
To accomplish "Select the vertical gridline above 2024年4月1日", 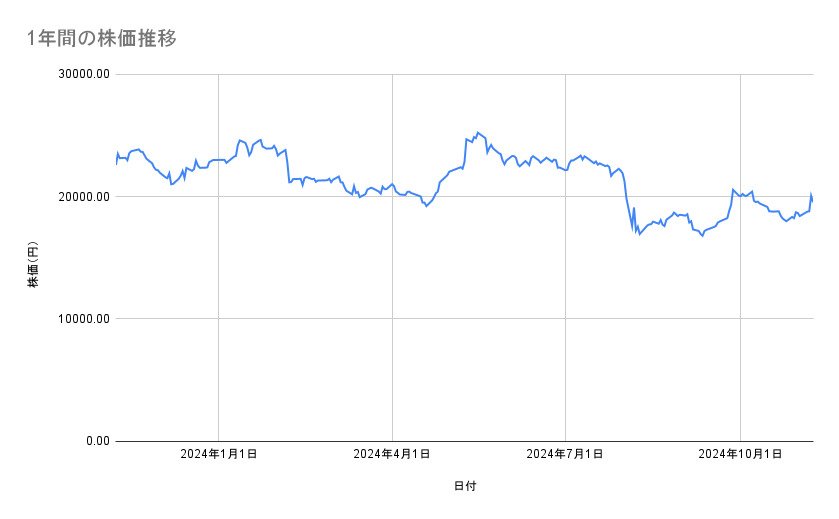I will pyautogui.click(x=392, y=300).
